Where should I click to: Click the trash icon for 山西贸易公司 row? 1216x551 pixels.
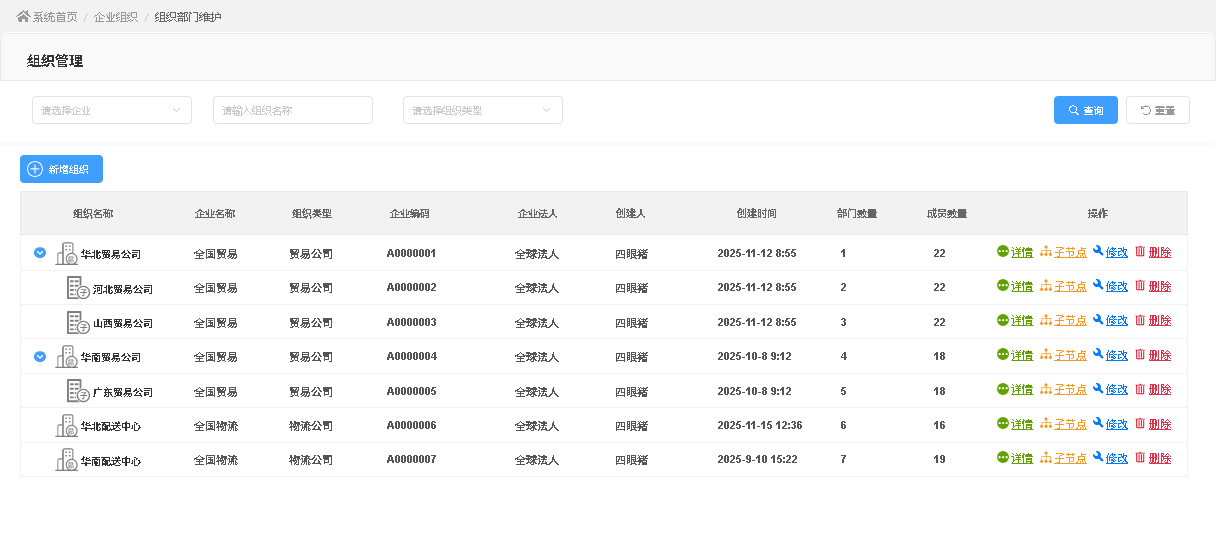(1140, 320)
